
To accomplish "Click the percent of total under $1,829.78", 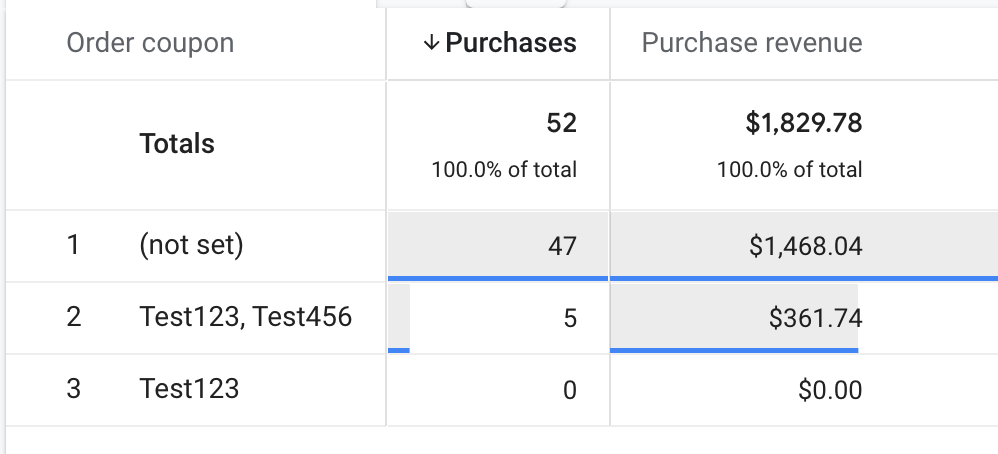I will (x=789, y=170).
